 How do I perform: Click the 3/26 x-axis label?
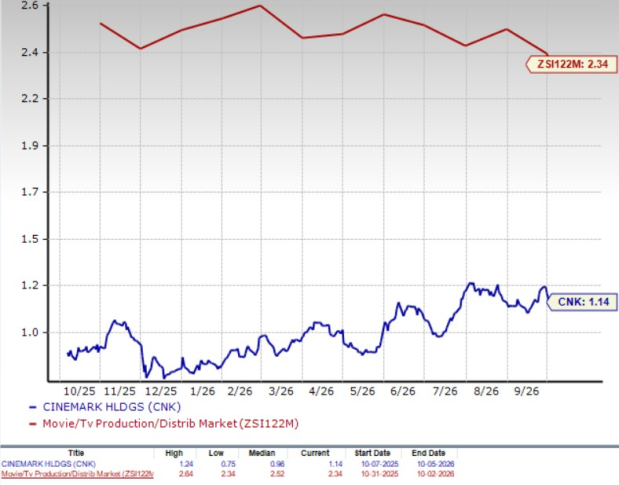tap(281, 391)
